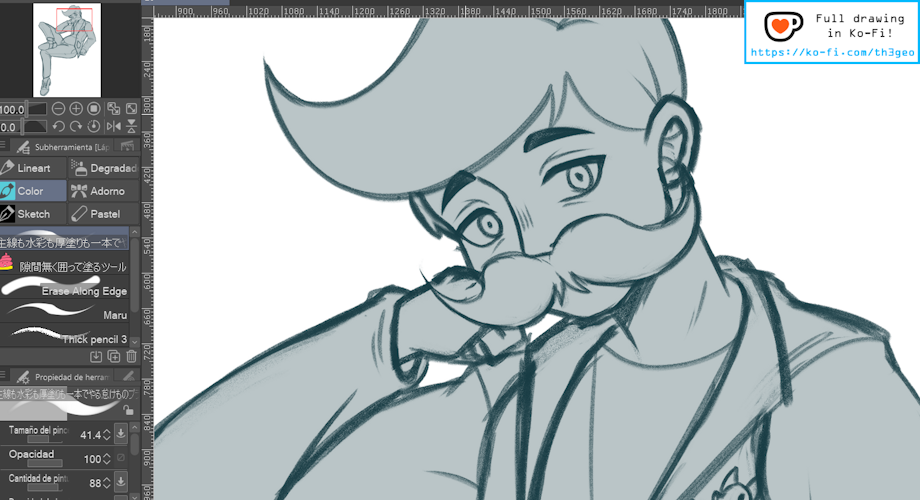This screenshot has width=920, height=500.
Task: Click the zoom out icon in Navigator
Action: coord(59,108)
